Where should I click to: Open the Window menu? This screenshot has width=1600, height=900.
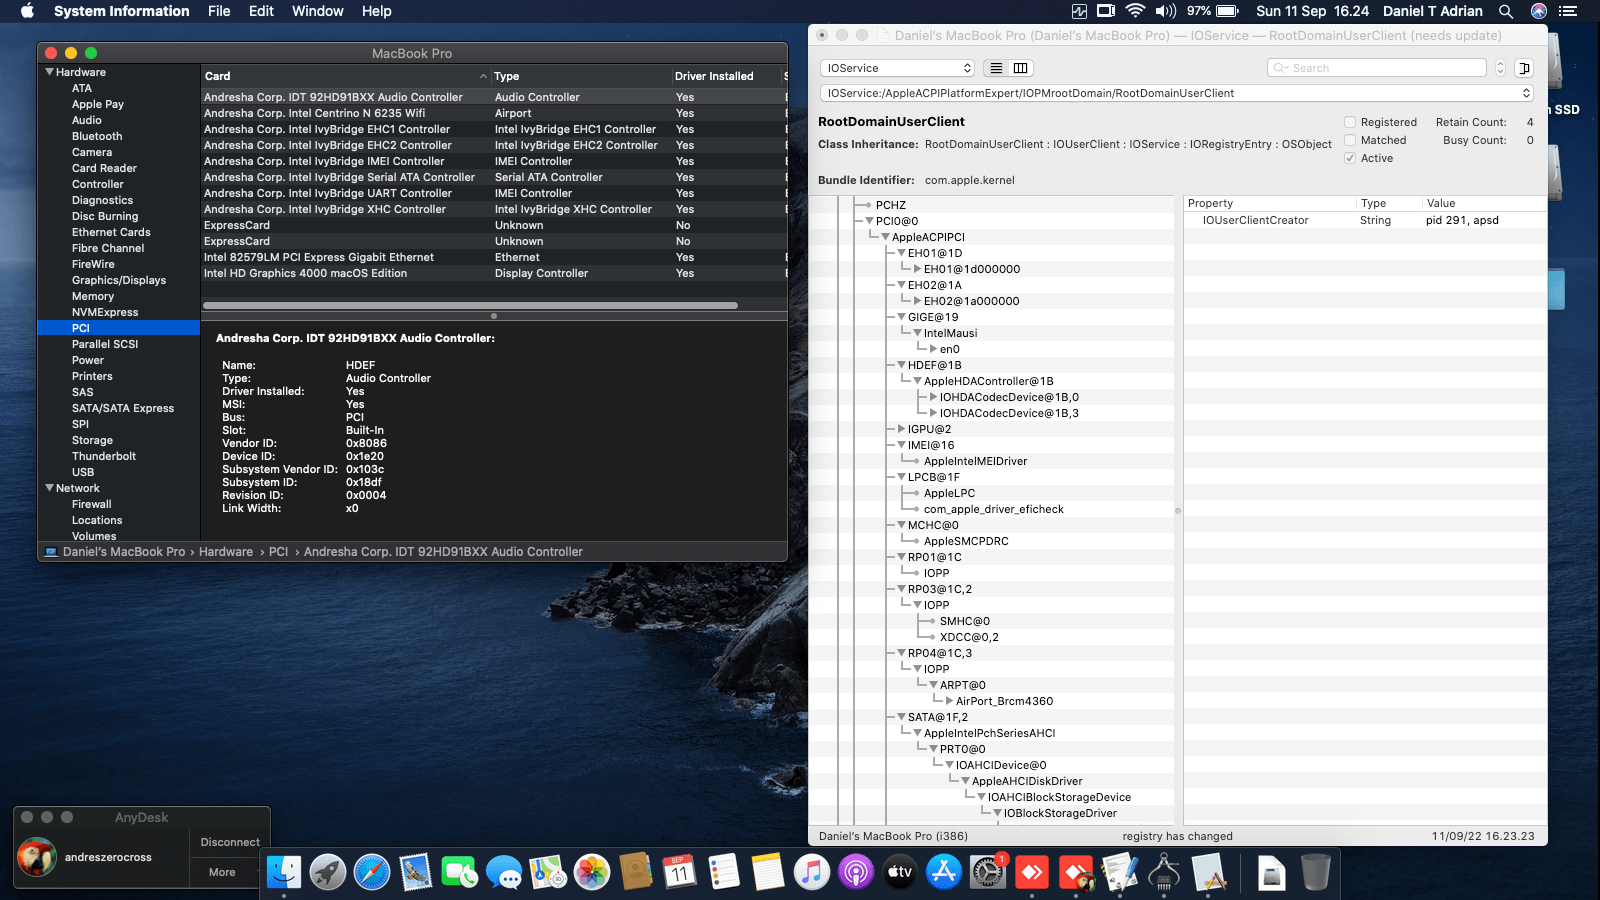pyautogui.click(x=317, y=11)
